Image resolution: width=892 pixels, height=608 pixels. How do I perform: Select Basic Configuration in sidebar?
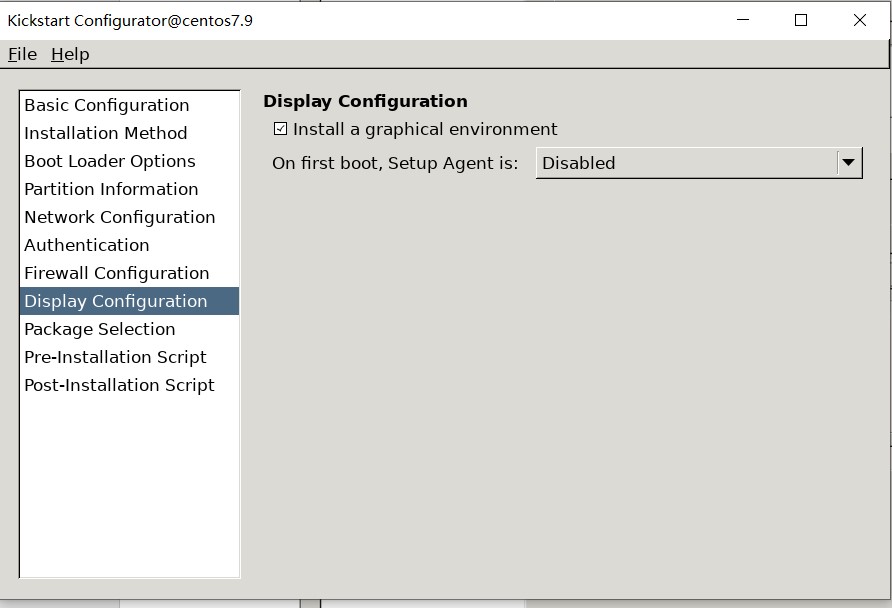(106, 105)
